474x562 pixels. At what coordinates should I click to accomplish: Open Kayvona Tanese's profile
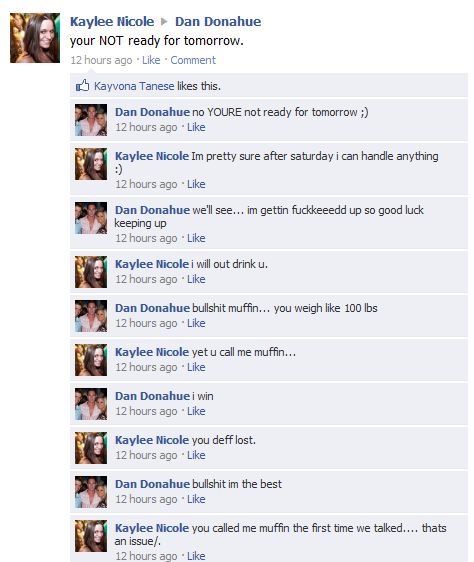[x=134, y=86]
